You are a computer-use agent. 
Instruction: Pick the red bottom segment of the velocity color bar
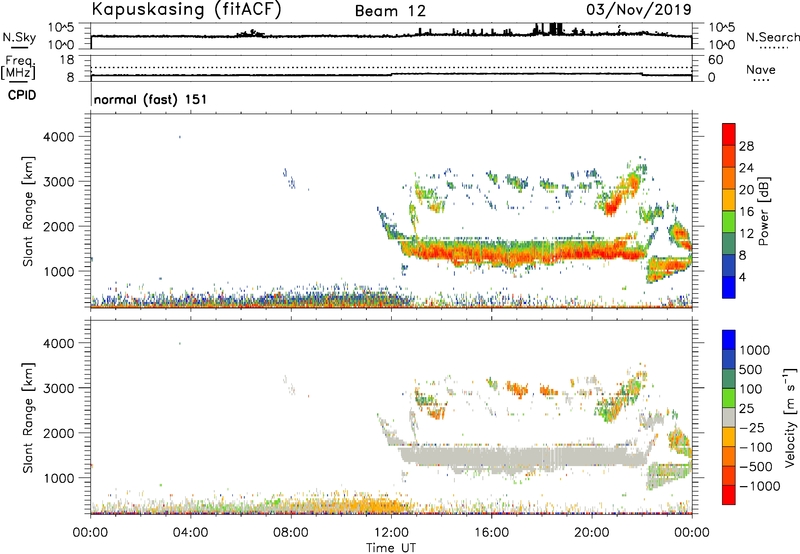click(729, 495)
